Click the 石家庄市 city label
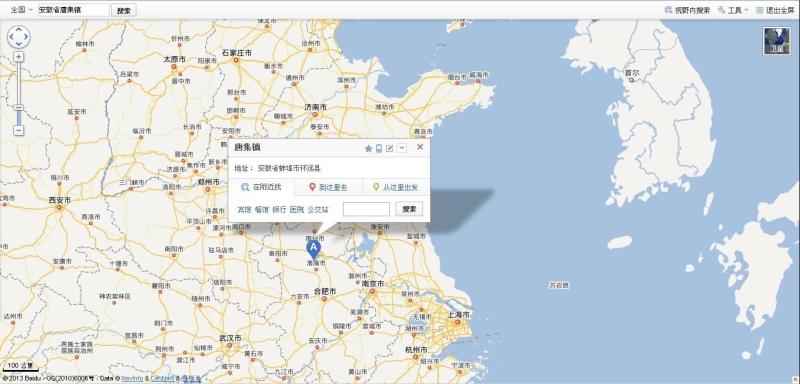800x384 pixels. (x=237, y=53)
